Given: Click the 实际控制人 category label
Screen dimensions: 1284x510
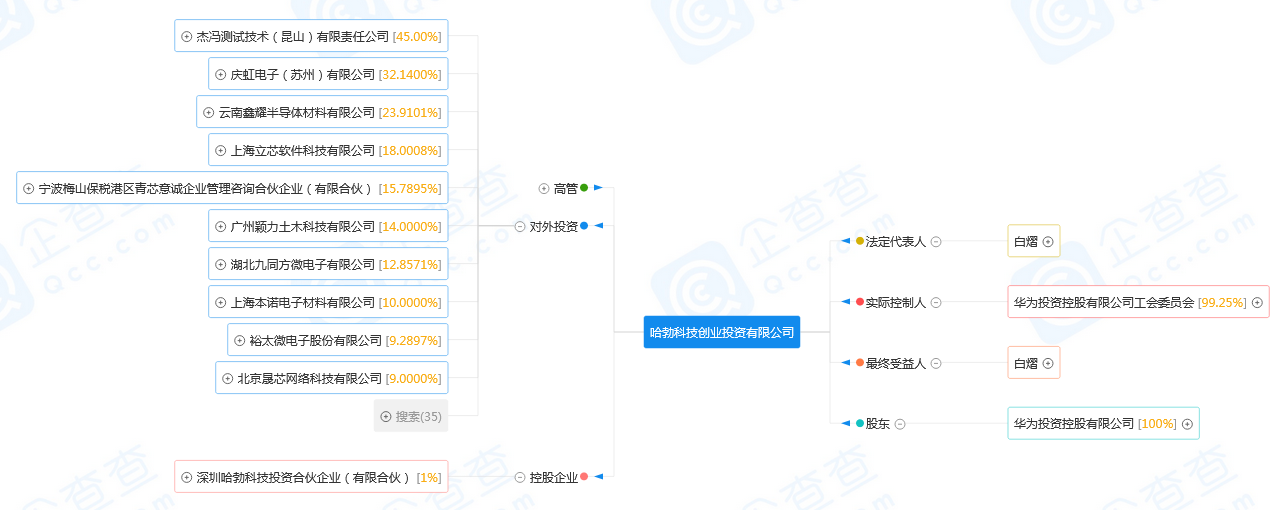Looking at the screenshot, I should [x=896, y=302].
